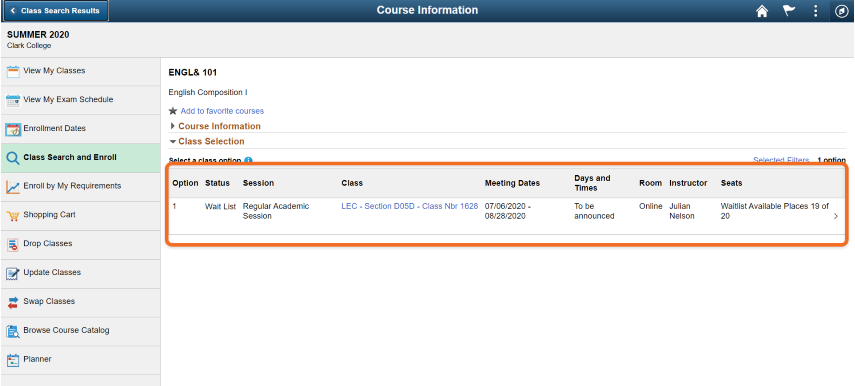This screenshot has width=855, height=386.
Task: Go back to Class Search Results
Action: [56, 11]
